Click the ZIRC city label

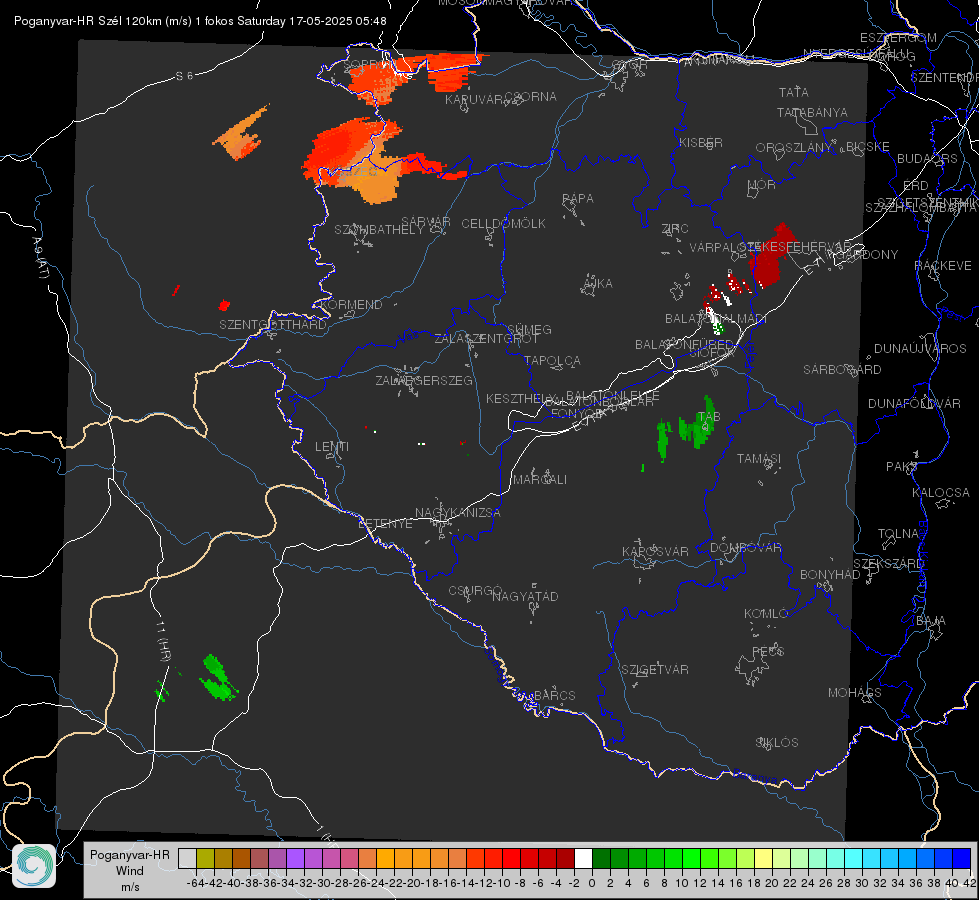(x=675, y=229)
